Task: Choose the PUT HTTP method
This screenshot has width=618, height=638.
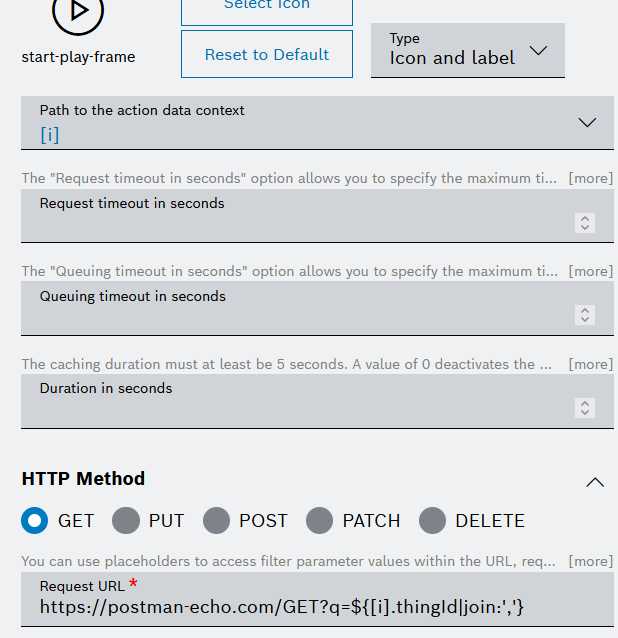Action: pos(126,520)
